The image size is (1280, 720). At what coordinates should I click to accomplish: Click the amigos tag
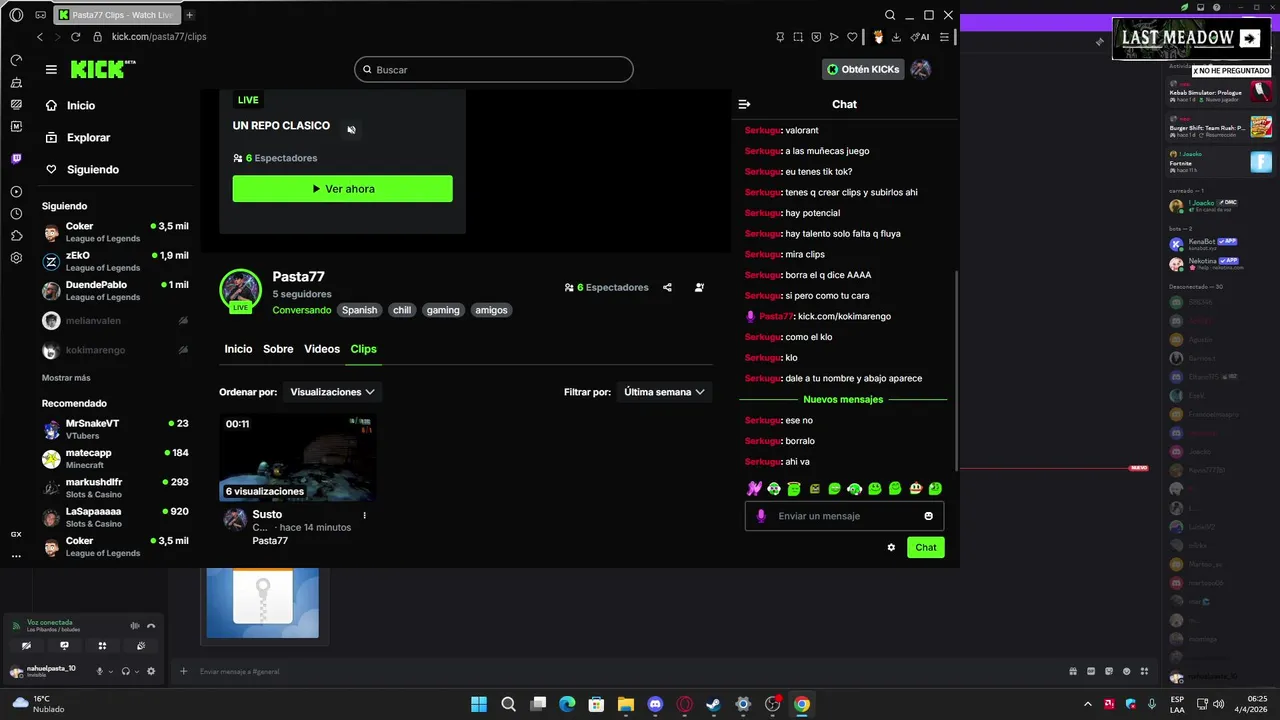(x=491, y=310)
